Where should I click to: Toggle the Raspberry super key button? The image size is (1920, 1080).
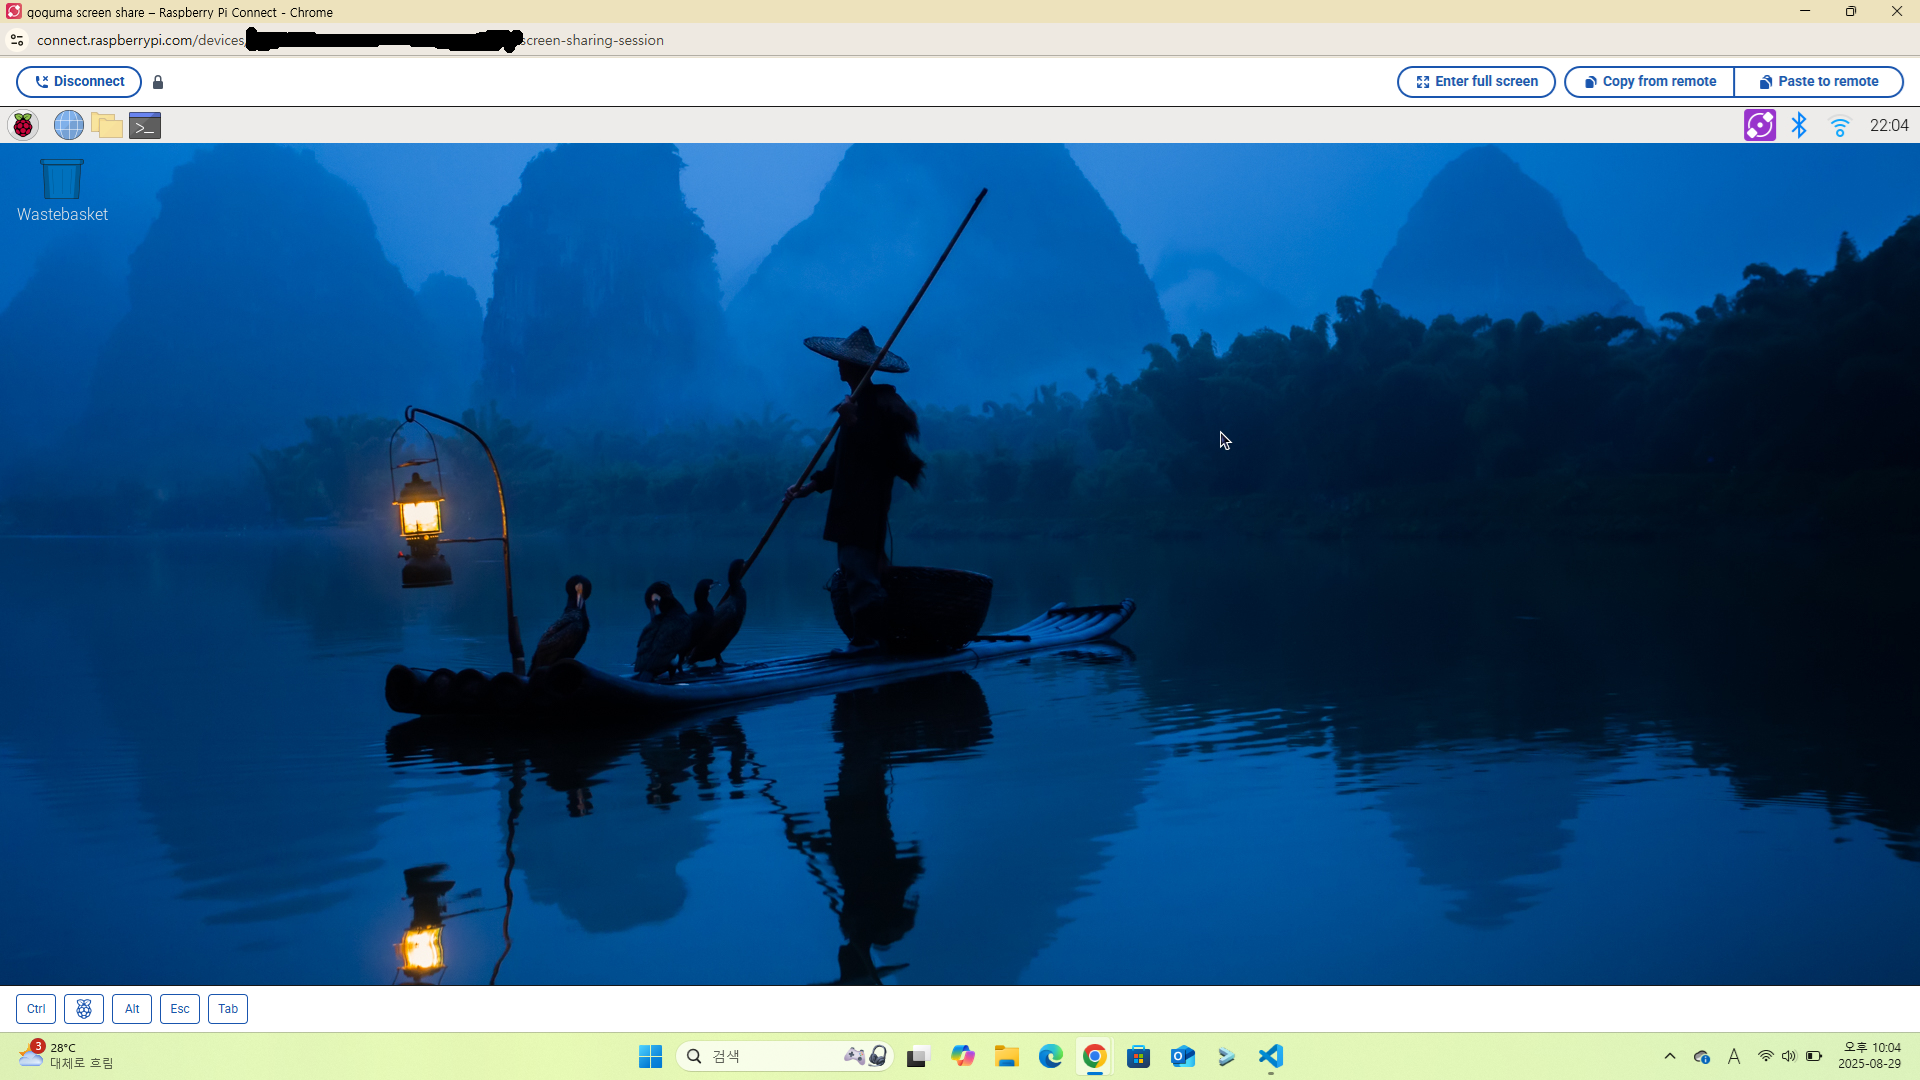(x=84, y=1009)
